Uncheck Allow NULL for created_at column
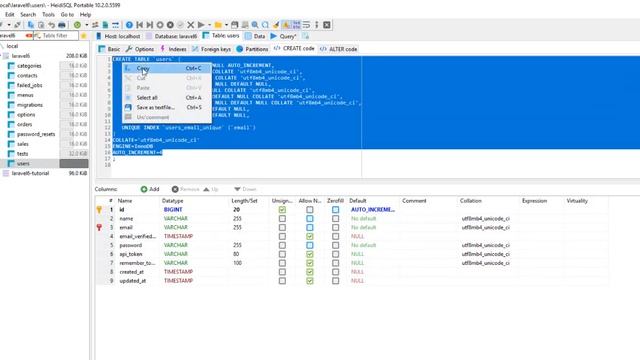Screen dimensions: 640x360 click(310, 272)
